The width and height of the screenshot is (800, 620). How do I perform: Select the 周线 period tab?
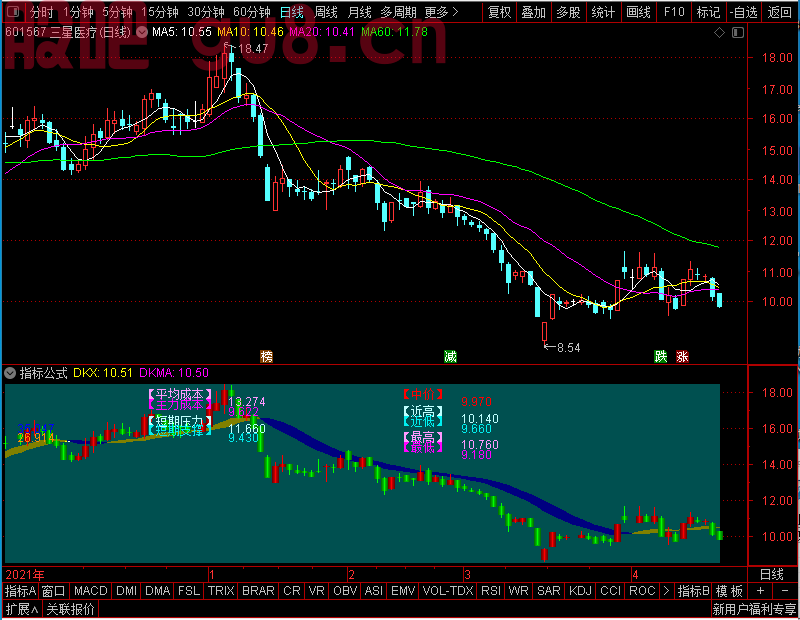coord(326,12)
